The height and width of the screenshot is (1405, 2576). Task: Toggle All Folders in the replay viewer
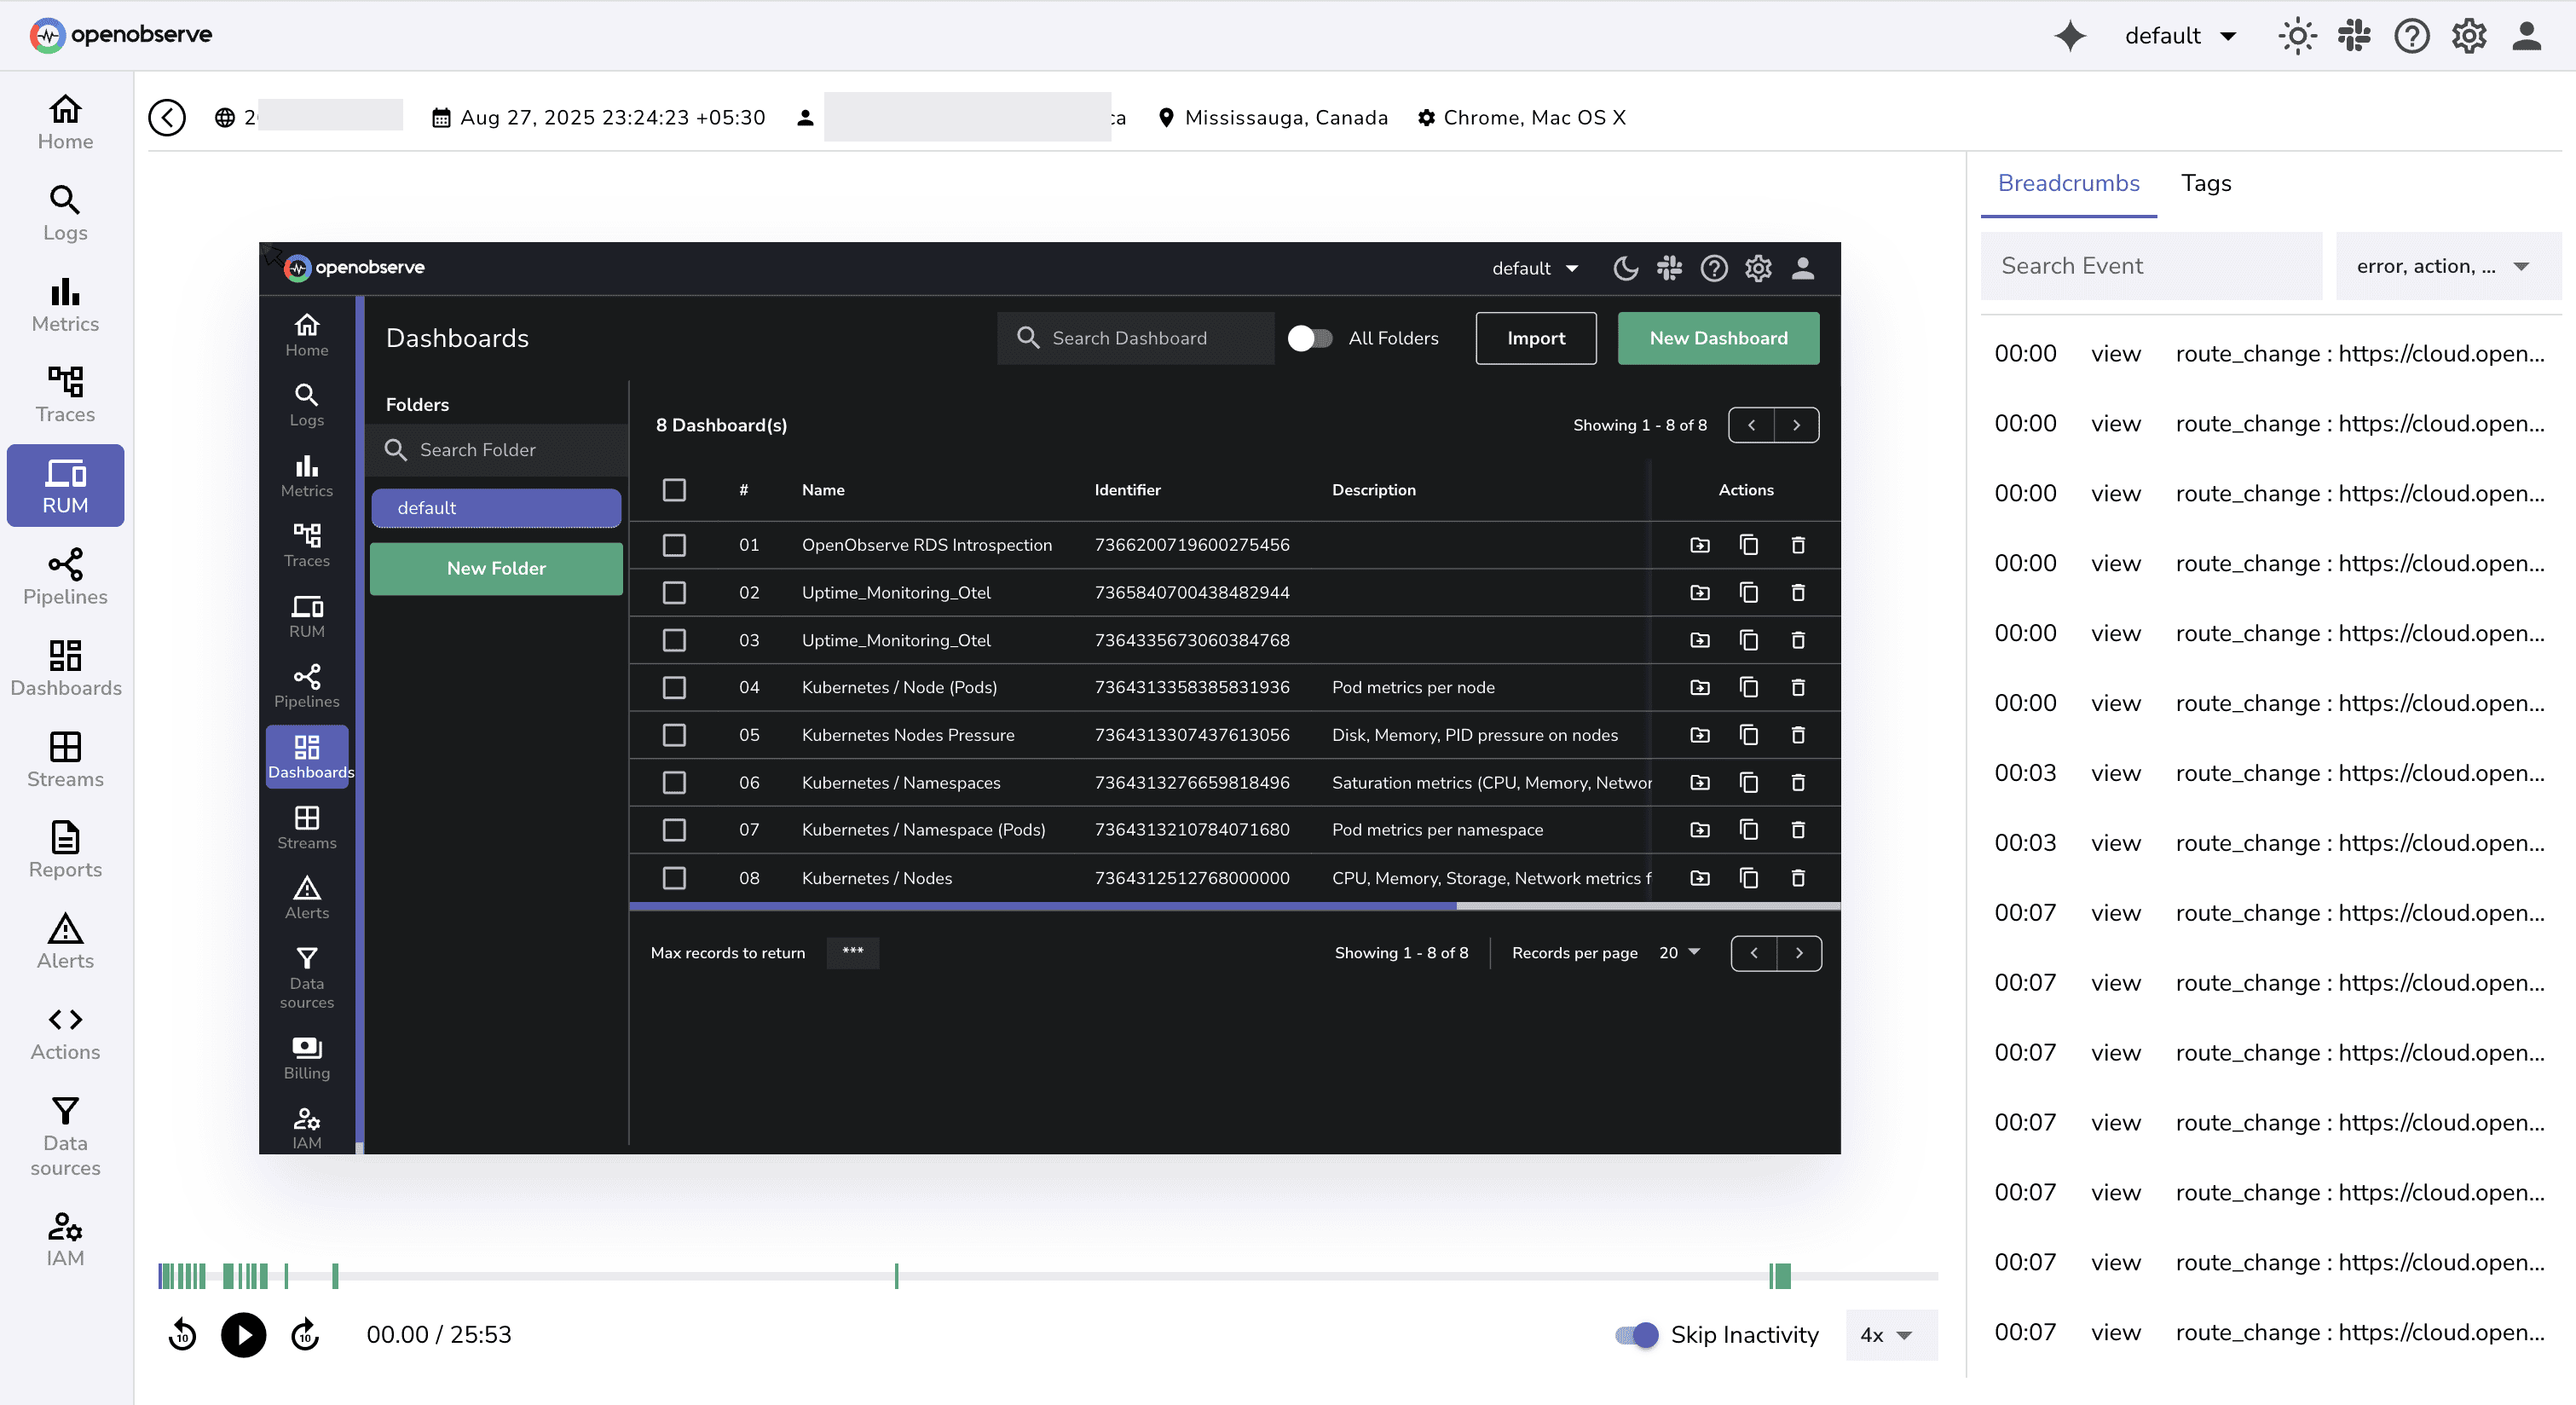tap(1310, 338)
